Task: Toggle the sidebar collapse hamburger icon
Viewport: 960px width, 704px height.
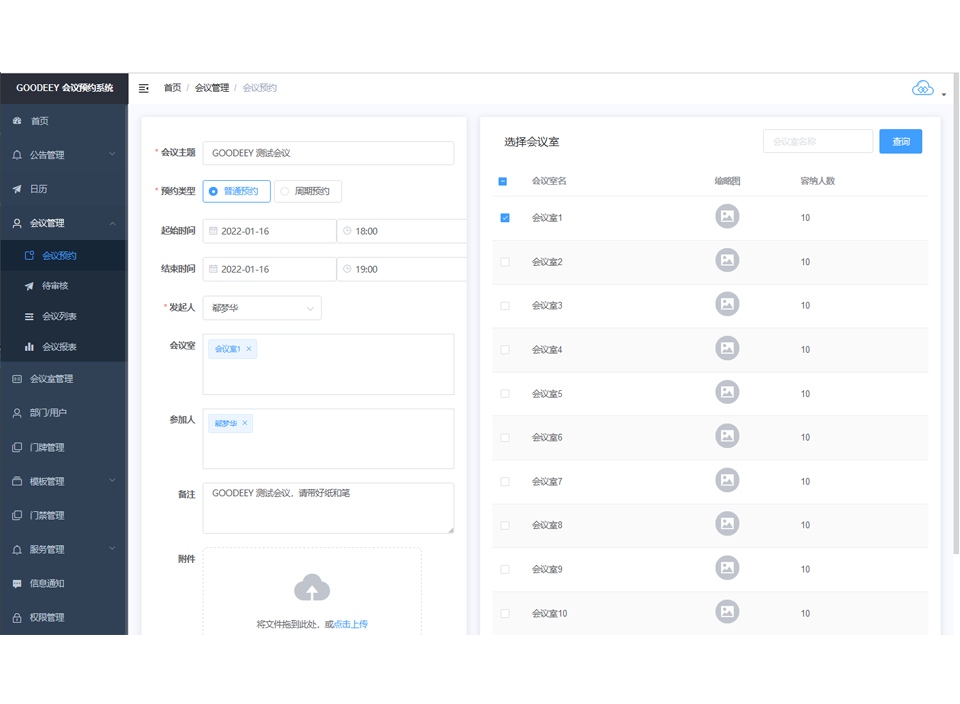Action: (x=144, y=88)
